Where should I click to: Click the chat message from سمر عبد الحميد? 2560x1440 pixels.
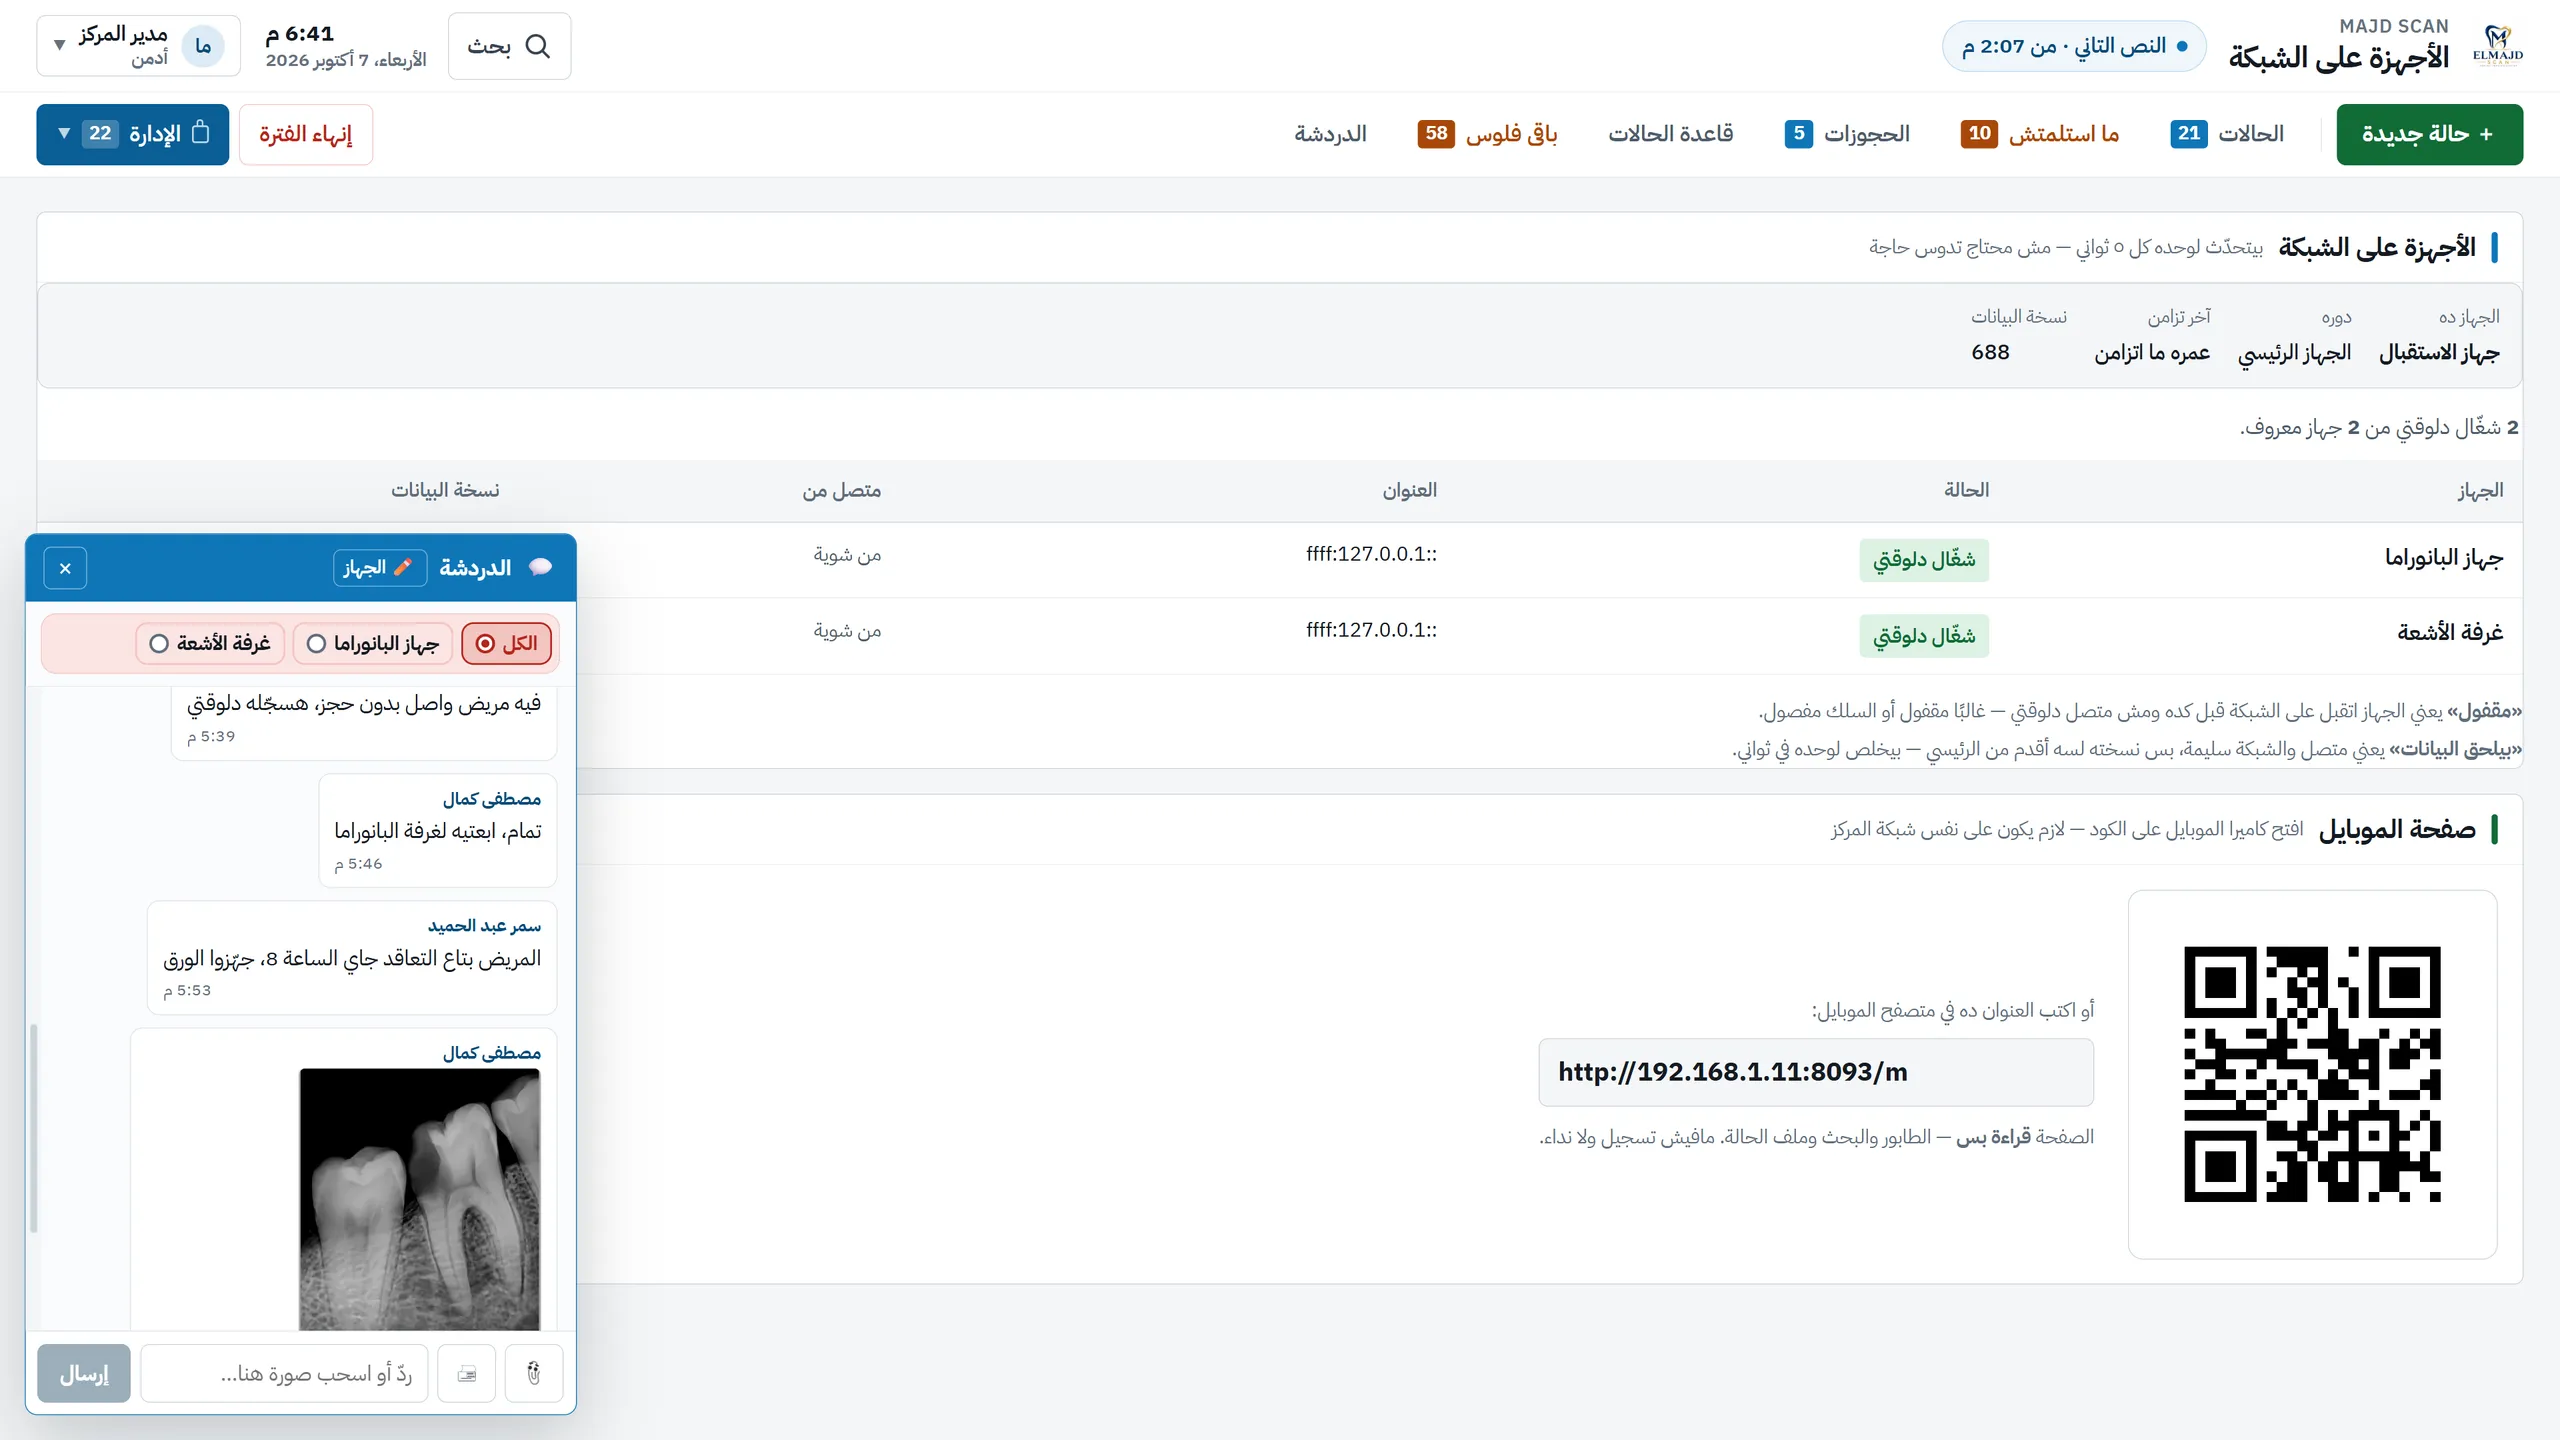click(352, 958)
